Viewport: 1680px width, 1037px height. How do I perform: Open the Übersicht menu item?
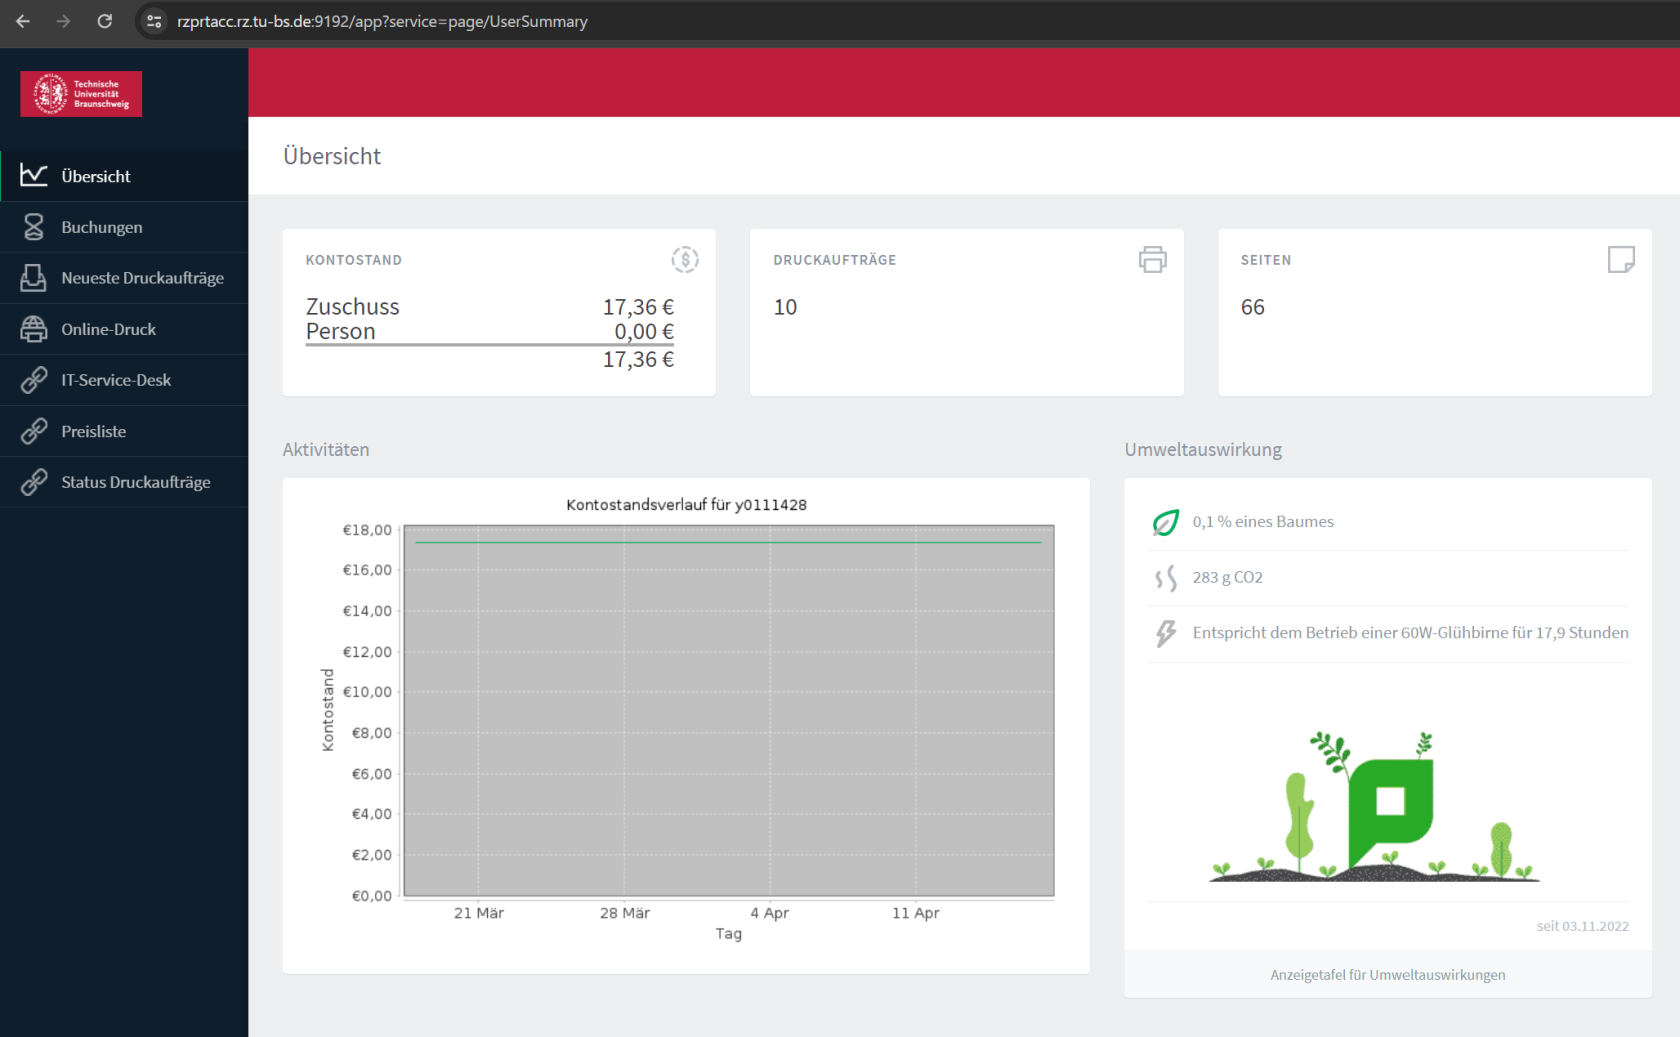[x=124, y=176]
